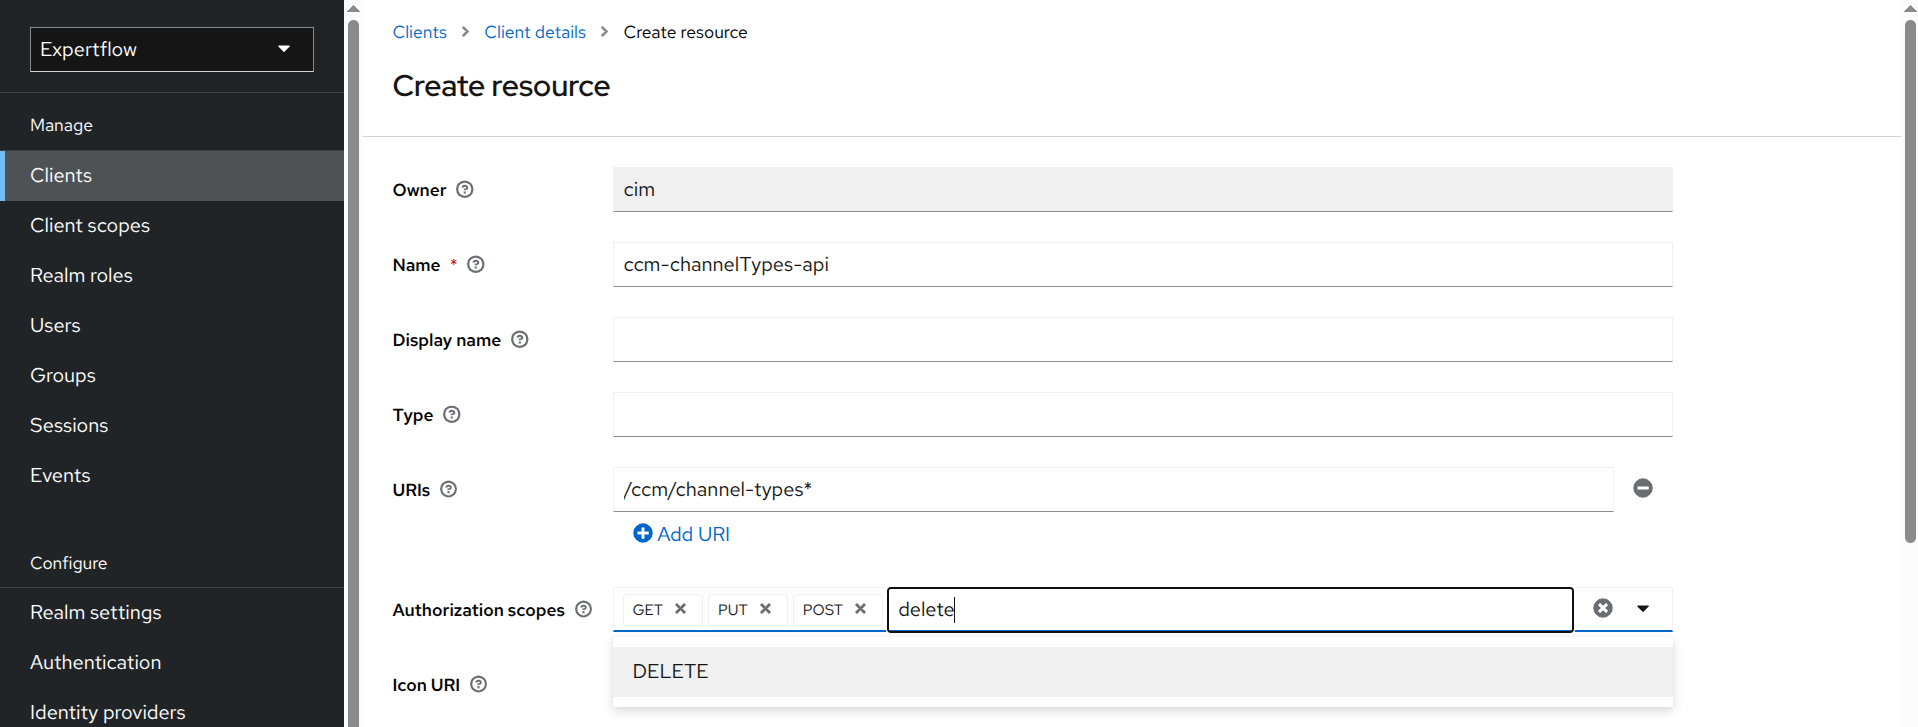Remove the PUT scope chip

click(x=766, y=609)
